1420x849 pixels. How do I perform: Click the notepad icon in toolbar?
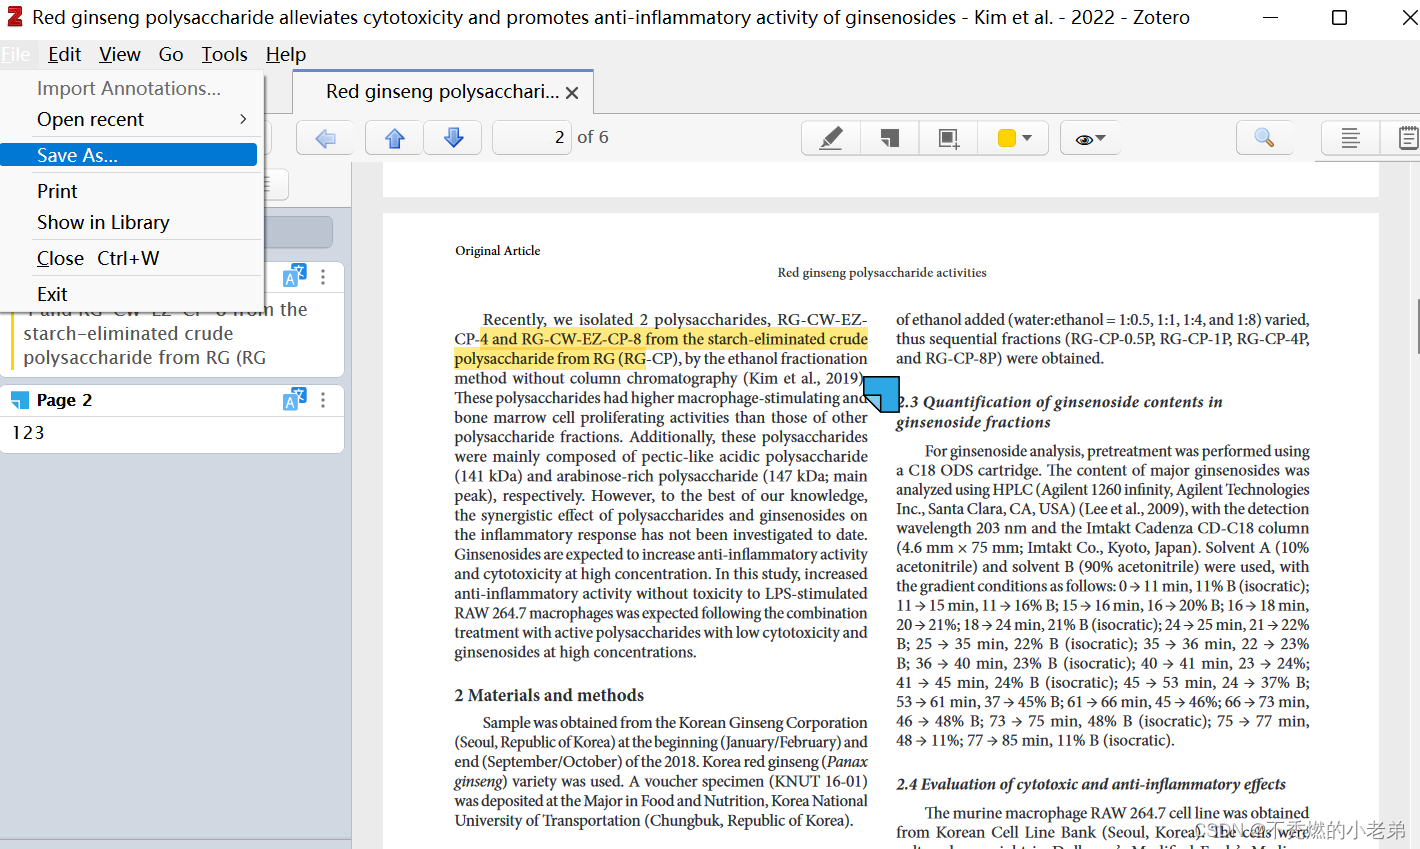[x=1407, y=138]
